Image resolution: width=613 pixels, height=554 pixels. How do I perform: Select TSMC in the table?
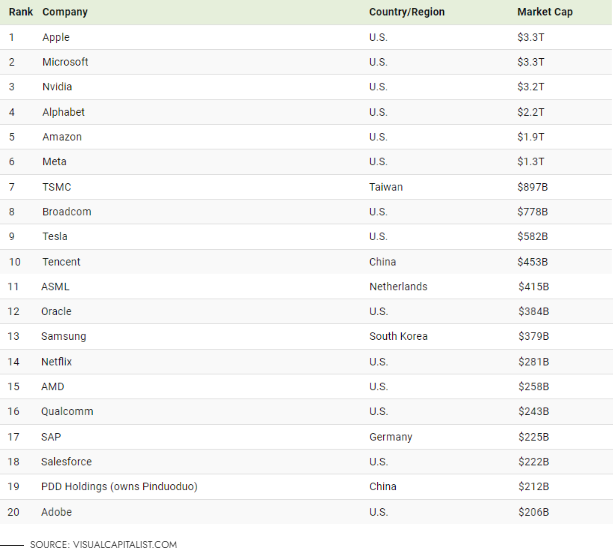pos(56,187)
